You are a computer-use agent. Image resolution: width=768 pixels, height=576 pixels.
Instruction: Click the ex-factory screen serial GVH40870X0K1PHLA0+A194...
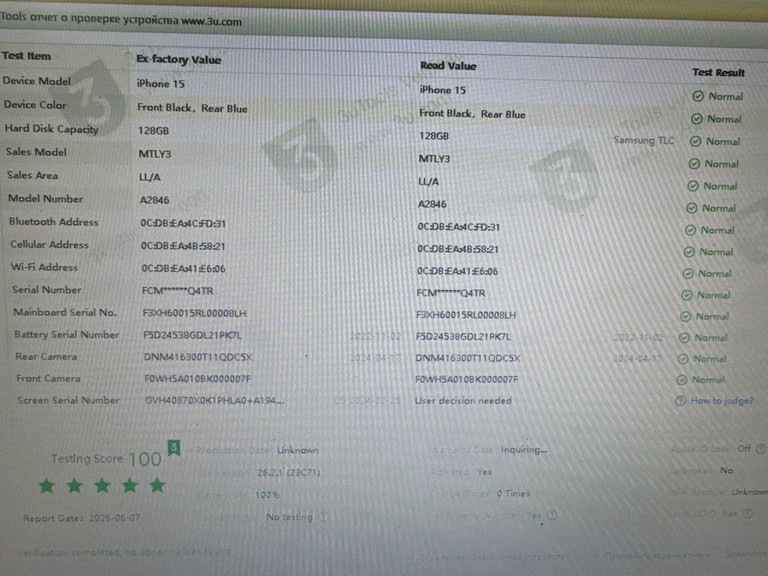click(214, 400)
